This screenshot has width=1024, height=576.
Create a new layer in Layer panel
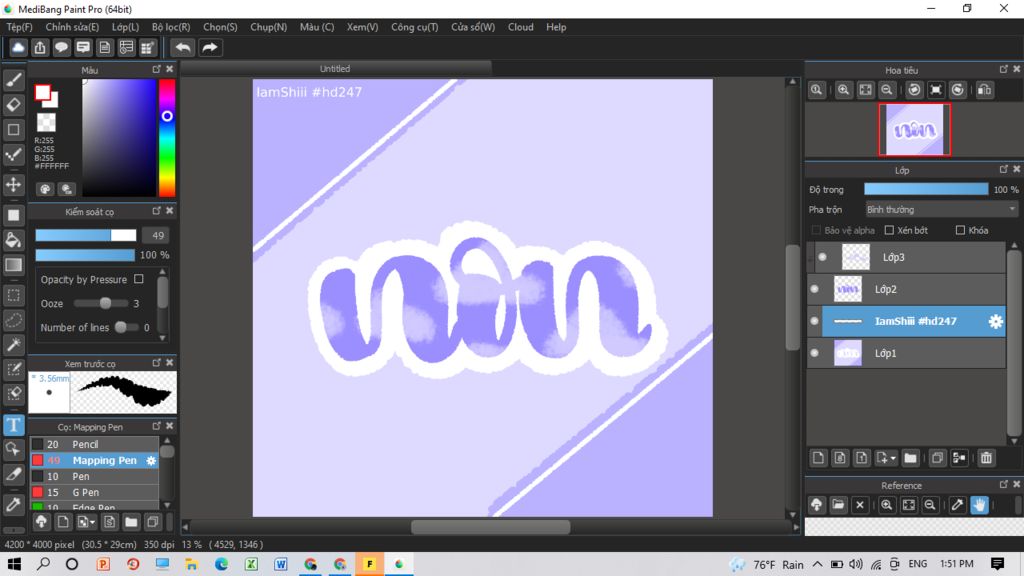[x=818, y=458]
